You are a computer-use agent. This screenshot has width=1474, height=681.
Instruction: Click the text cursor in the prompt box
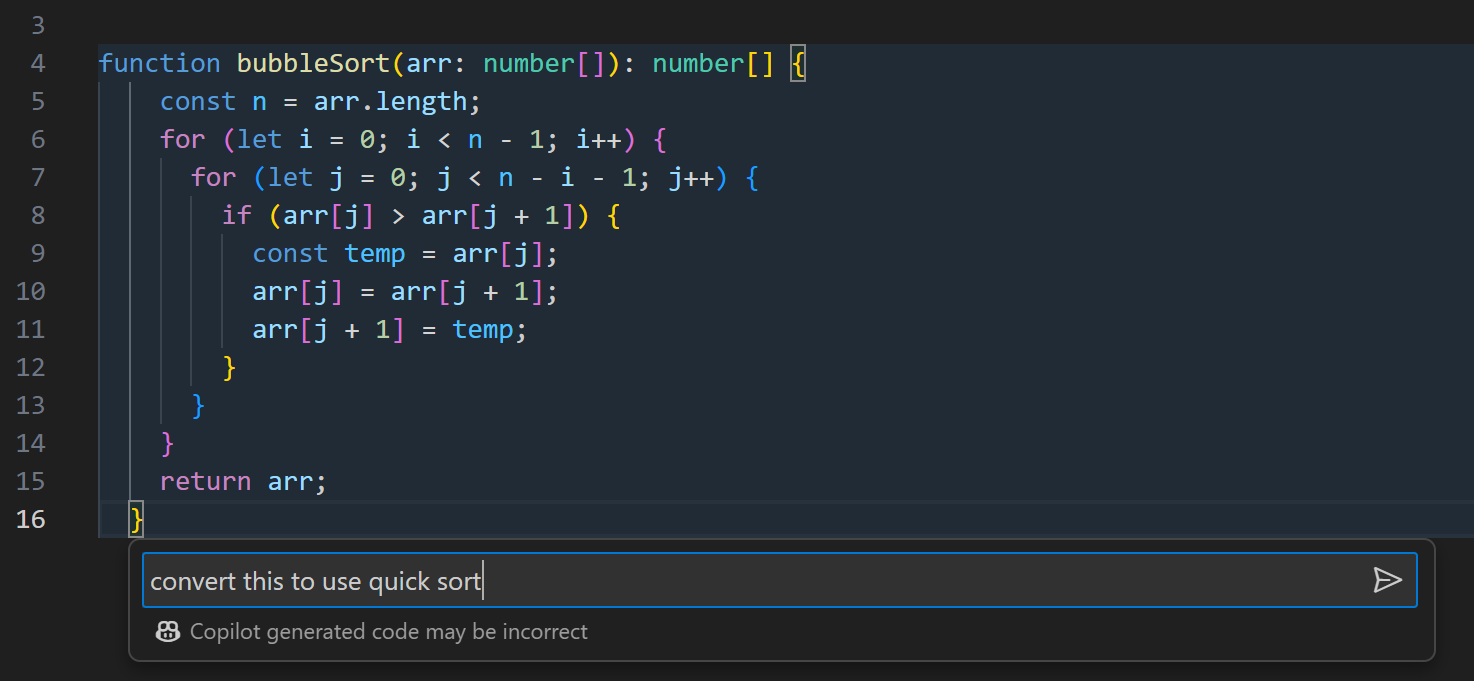(x=484, y=579)
